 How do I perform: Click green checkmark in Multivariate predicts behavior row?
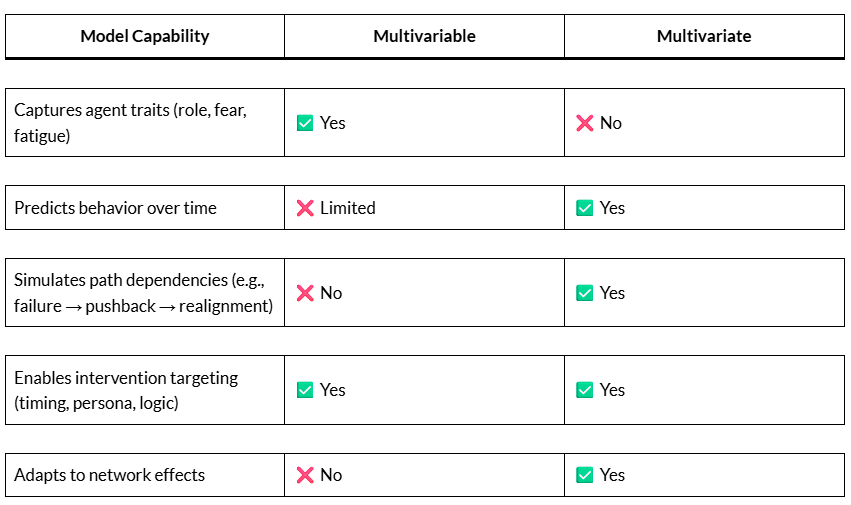[585, 208]
